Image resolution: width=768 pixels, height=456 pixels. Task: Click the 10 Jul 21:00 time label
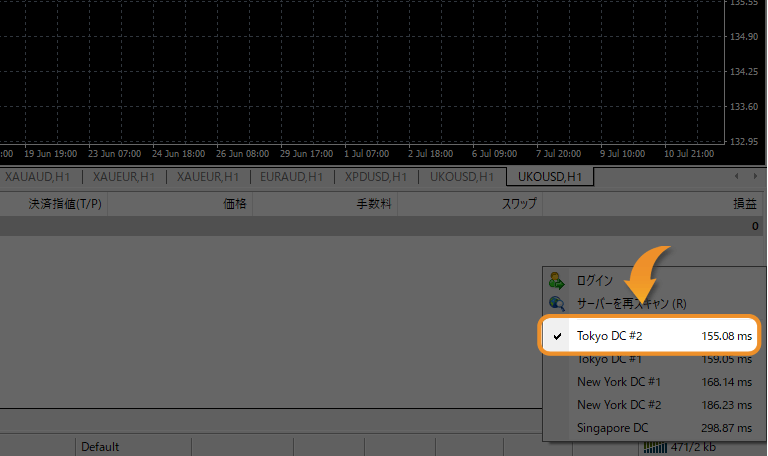(689, 154)
